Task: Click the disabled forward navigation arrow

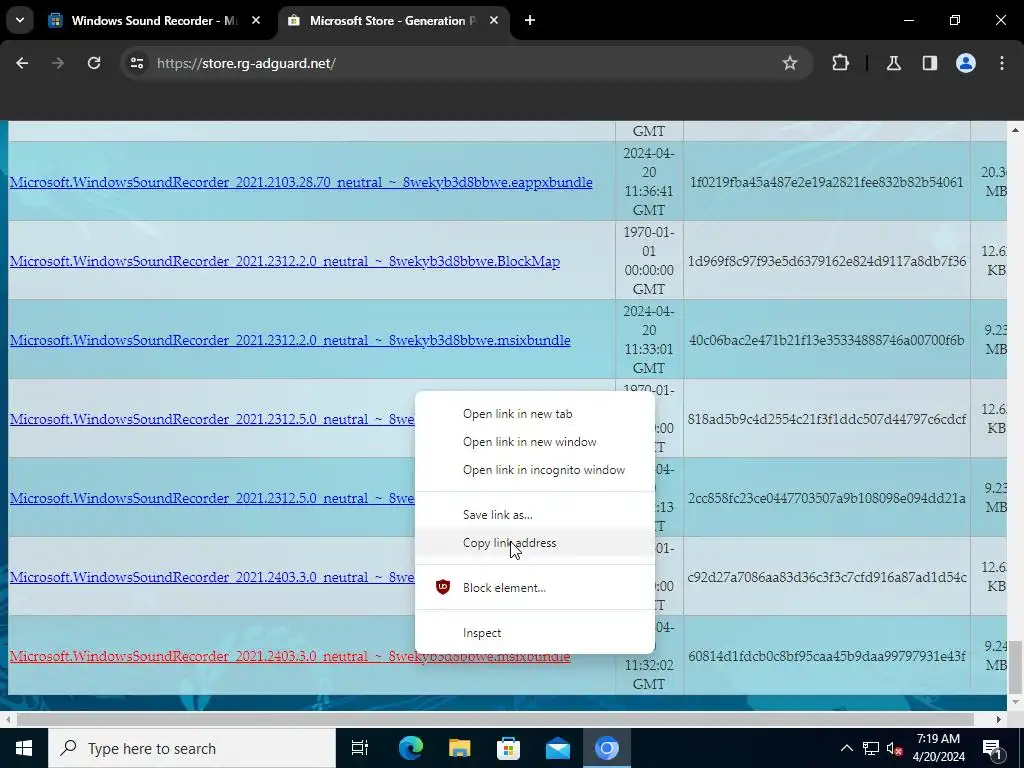Action: point(58,63)
